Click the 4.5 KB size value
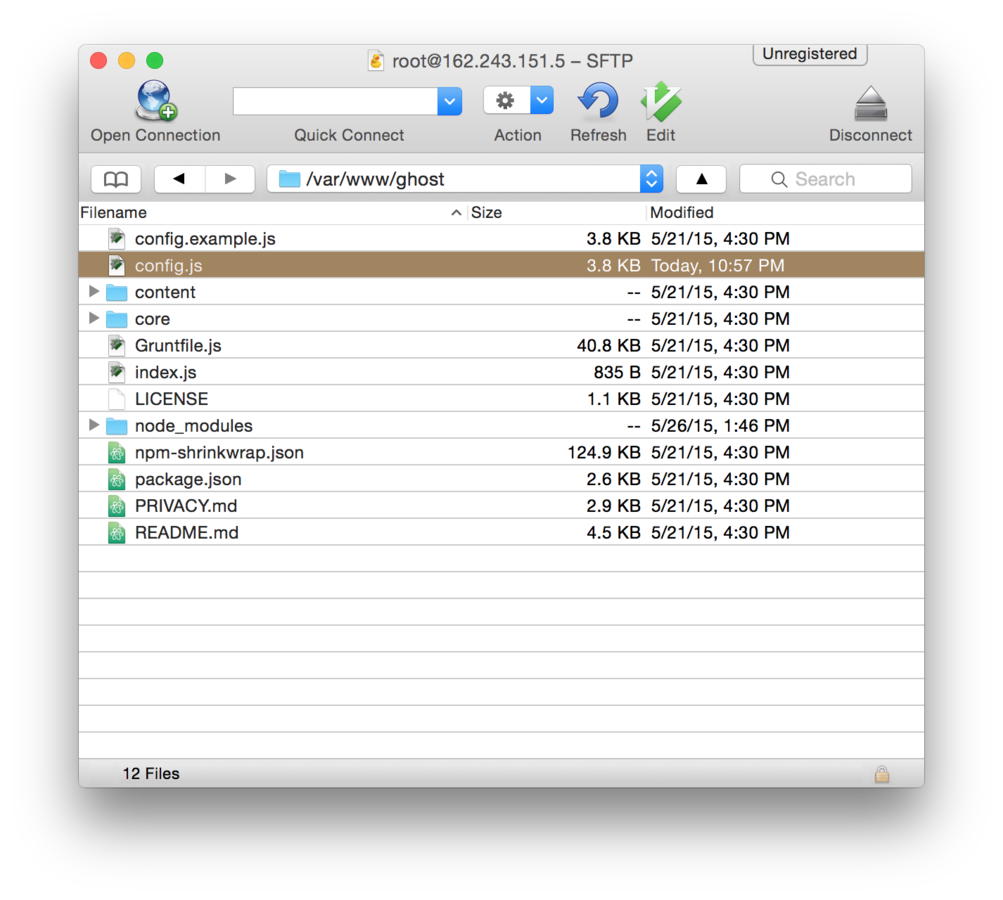The image size is (1003, 900). point(613,533)
